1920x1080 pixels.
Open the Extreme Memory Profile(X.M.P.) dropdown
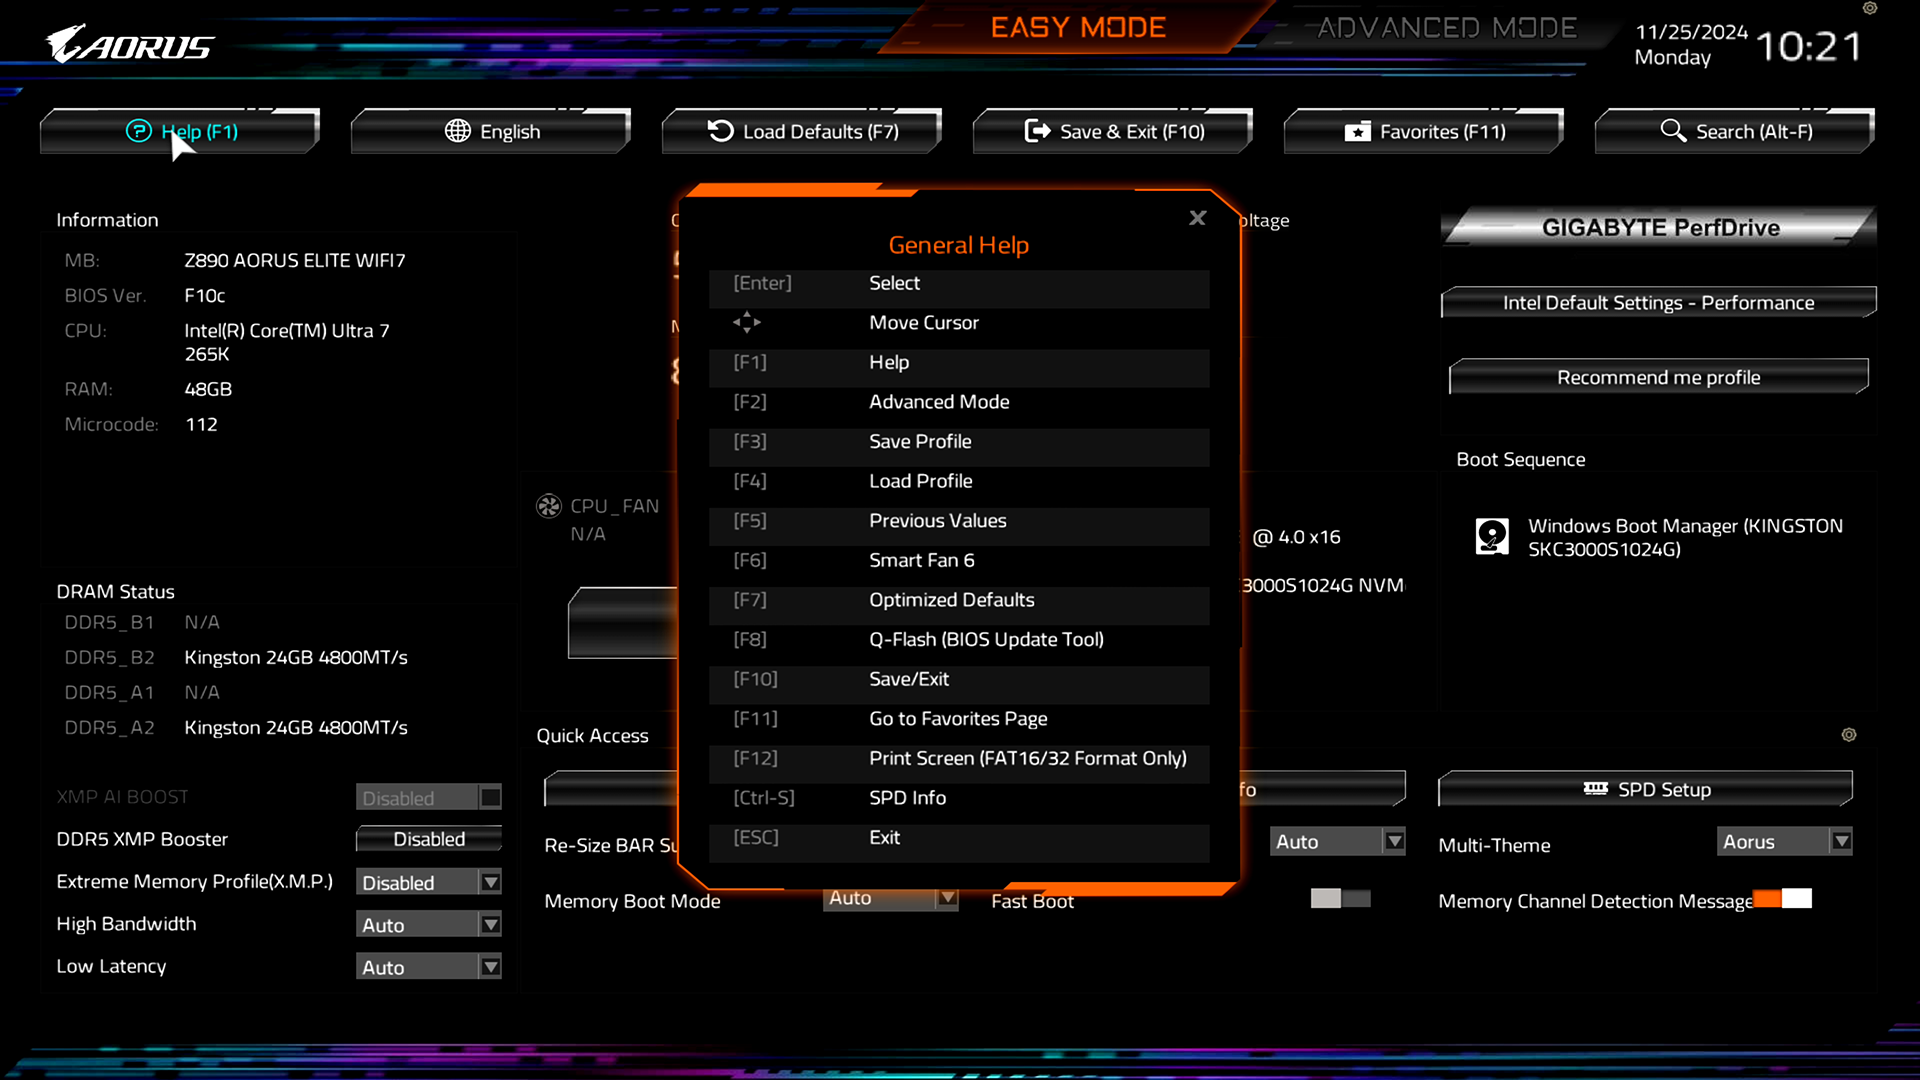point(489,881)
